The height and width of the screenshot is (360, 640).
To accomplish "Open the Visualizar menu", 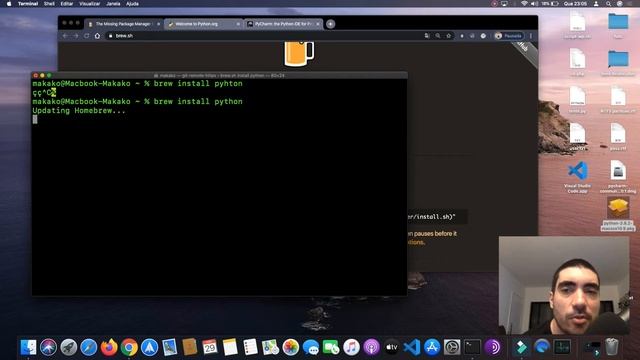I will pyautogui.click(x=90, y=4).
